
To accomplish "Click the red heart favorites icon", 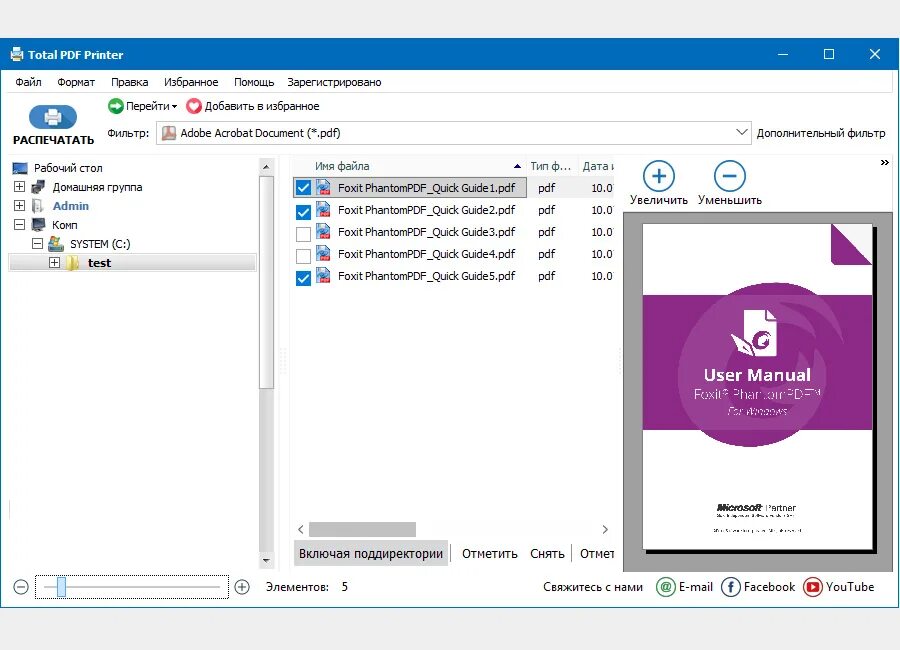I will [194, 106].
